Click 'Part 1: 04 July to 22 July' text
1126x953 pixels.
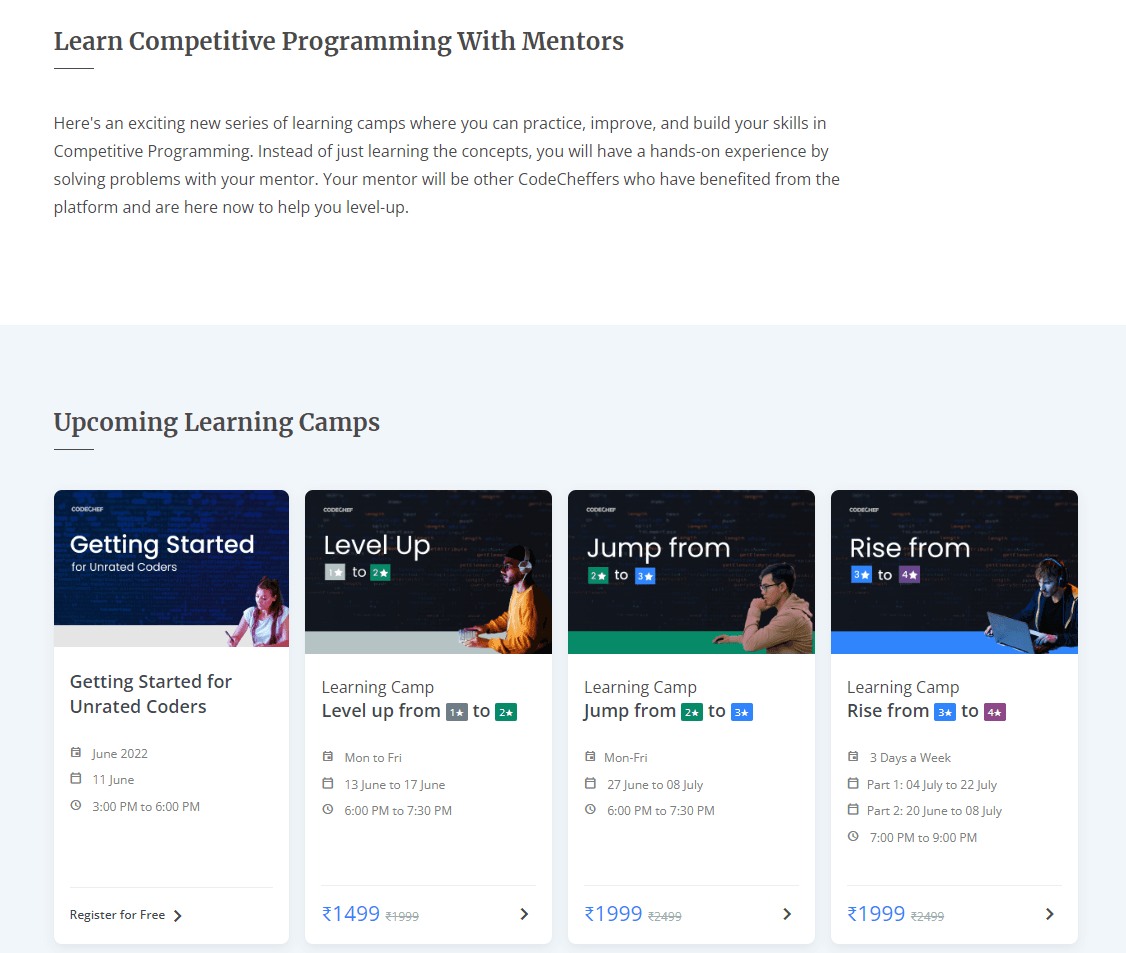click(931, 784)
